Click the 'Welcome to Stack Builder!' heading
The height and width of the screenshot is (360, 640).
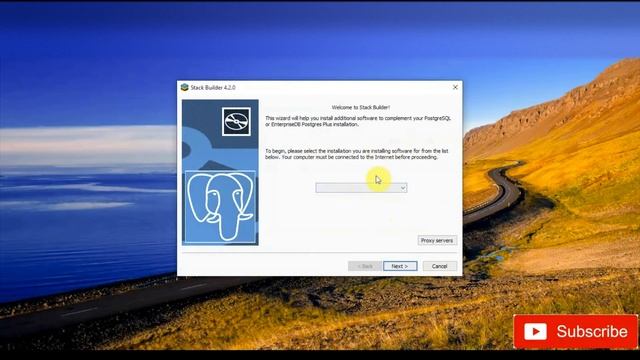[x=361, y=107]
